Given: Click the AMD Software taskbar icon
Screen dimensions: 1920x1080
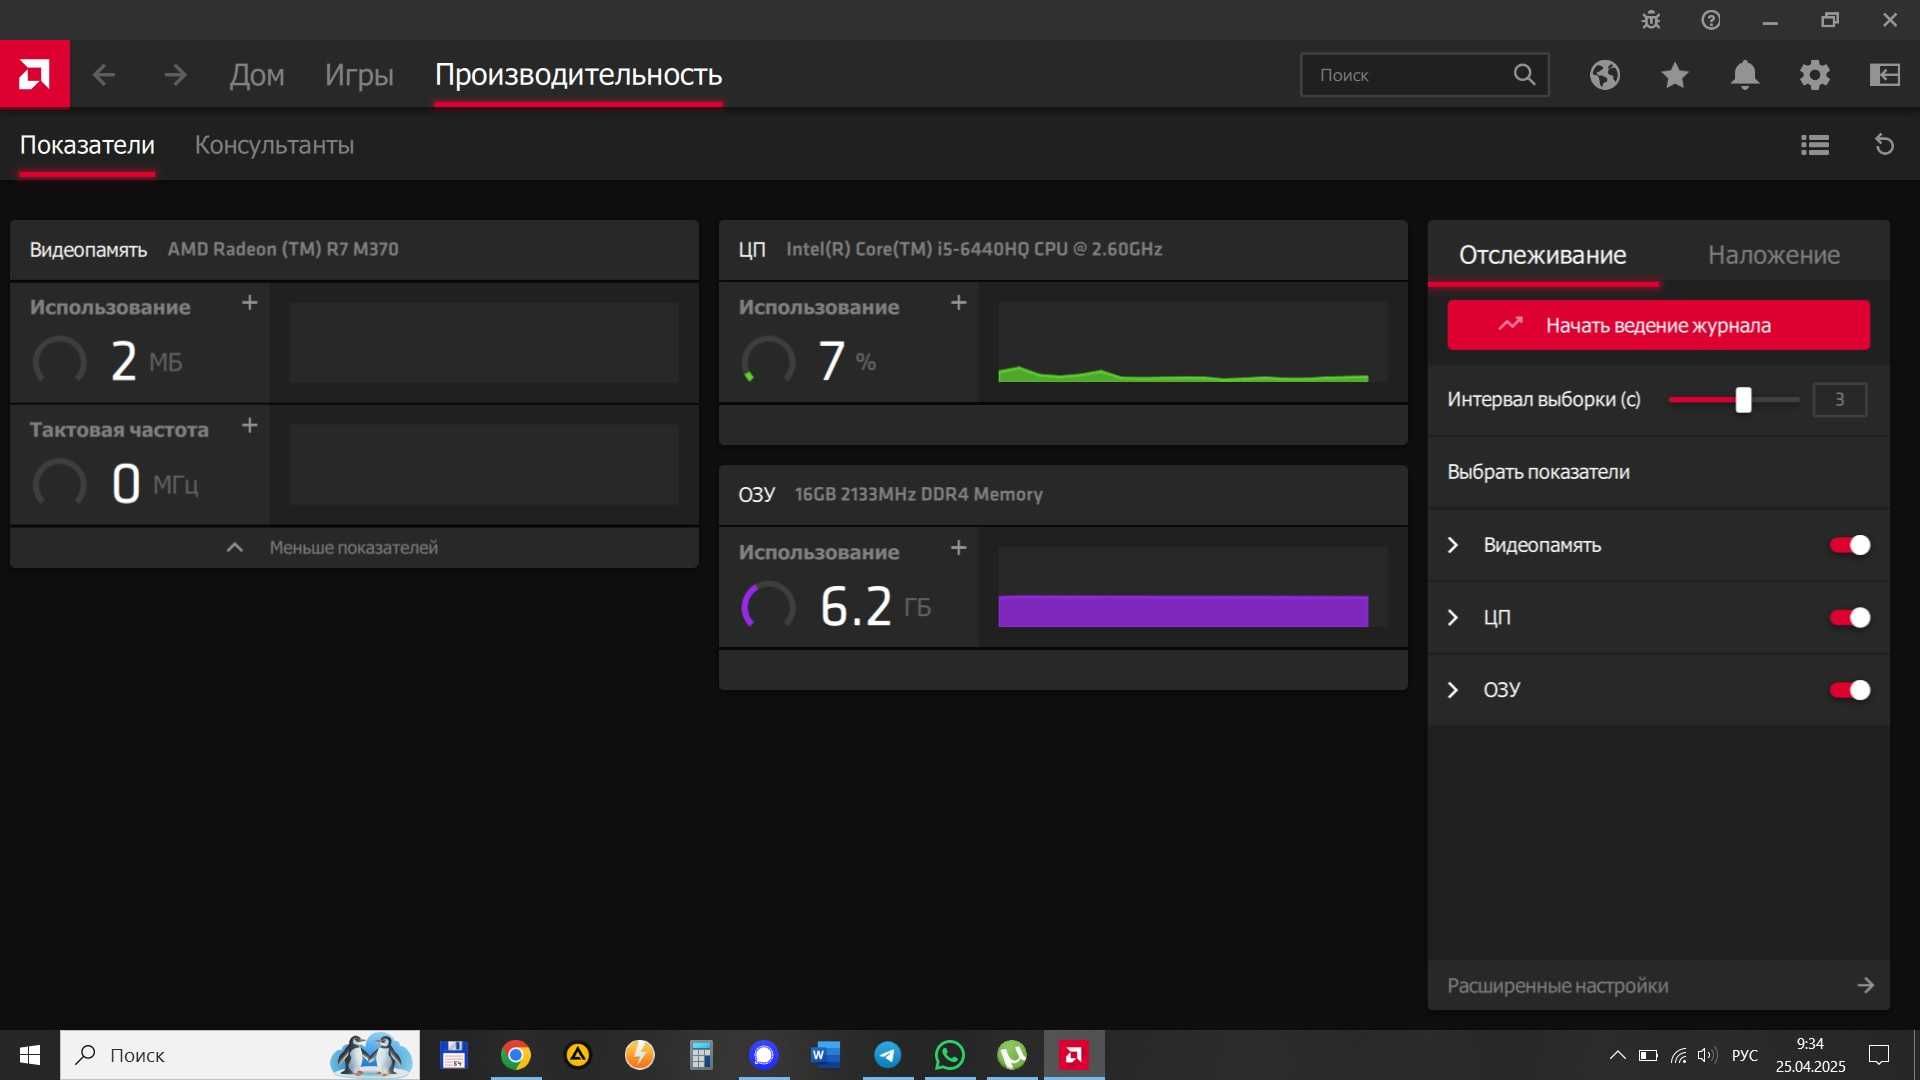Looking at the screenshot, I should tap(1074, 1055).
